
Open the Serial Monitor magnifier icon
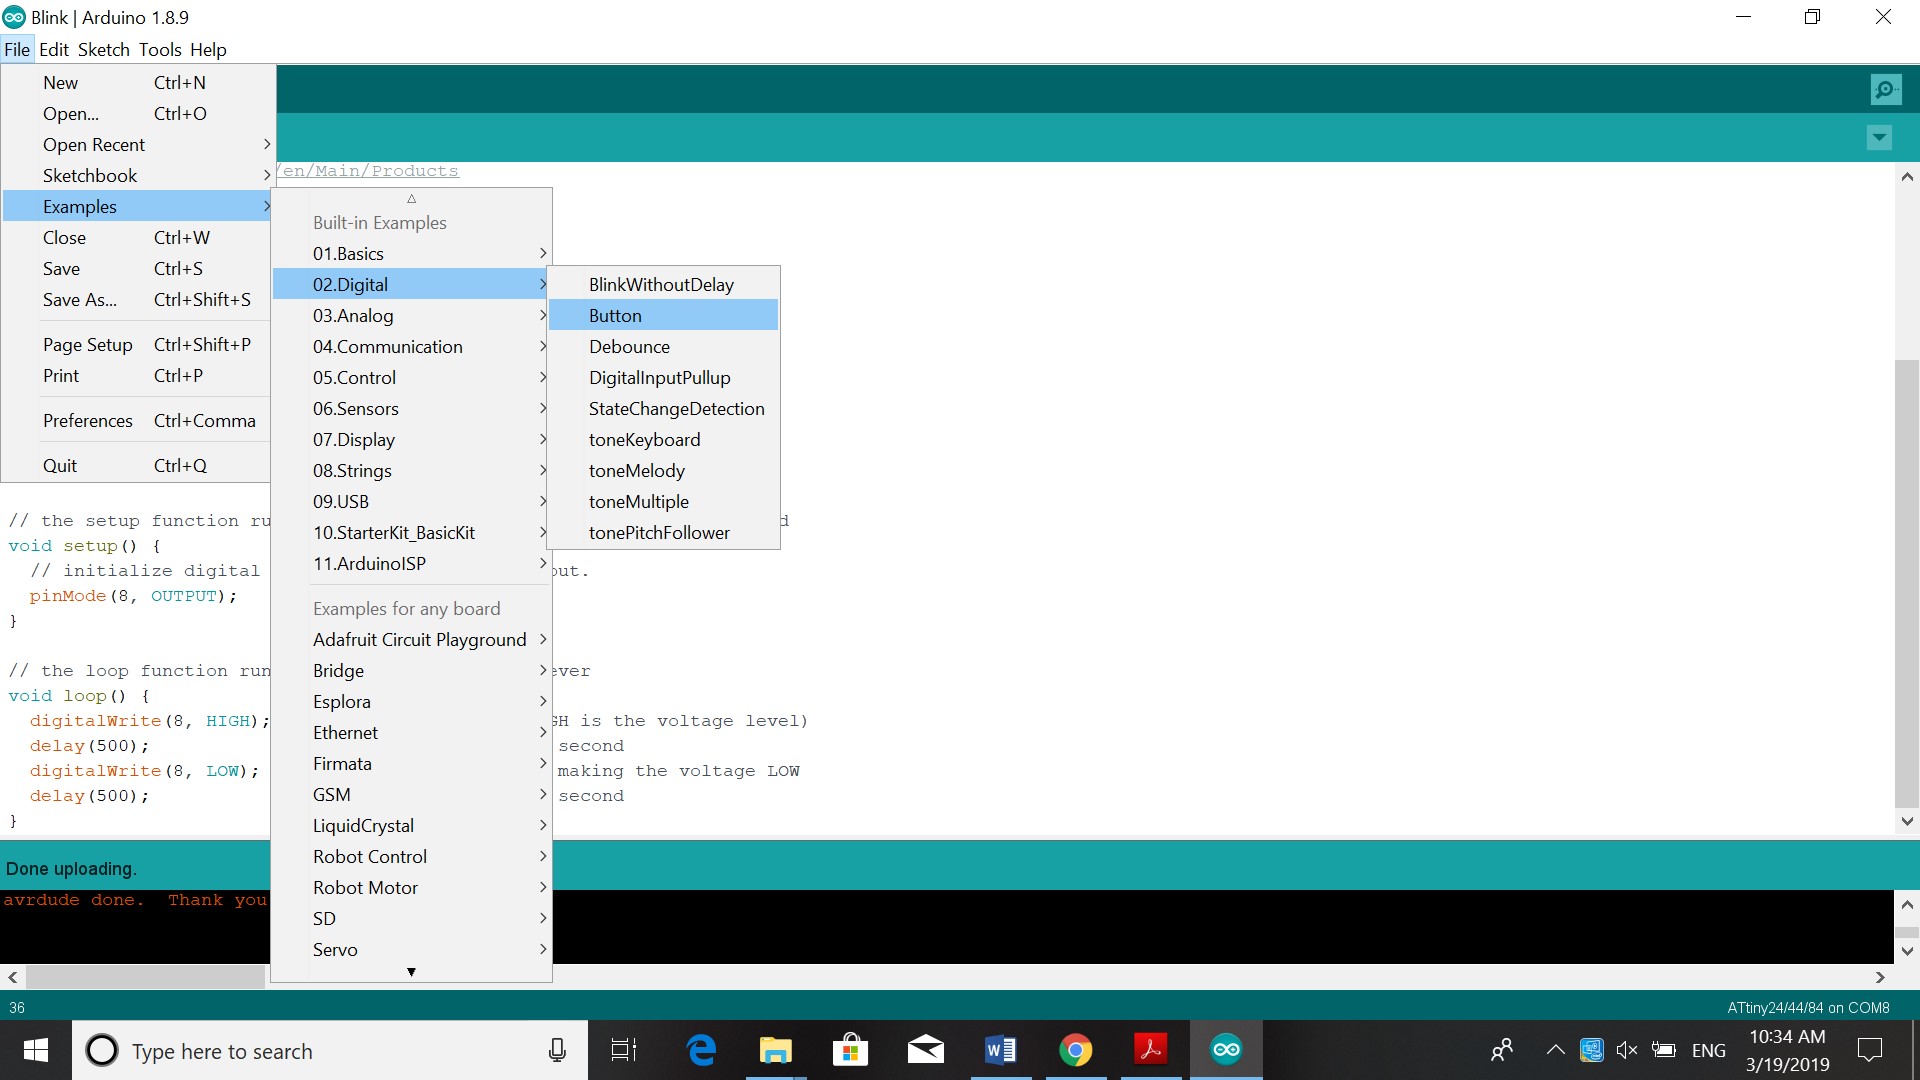[1885, 90]
